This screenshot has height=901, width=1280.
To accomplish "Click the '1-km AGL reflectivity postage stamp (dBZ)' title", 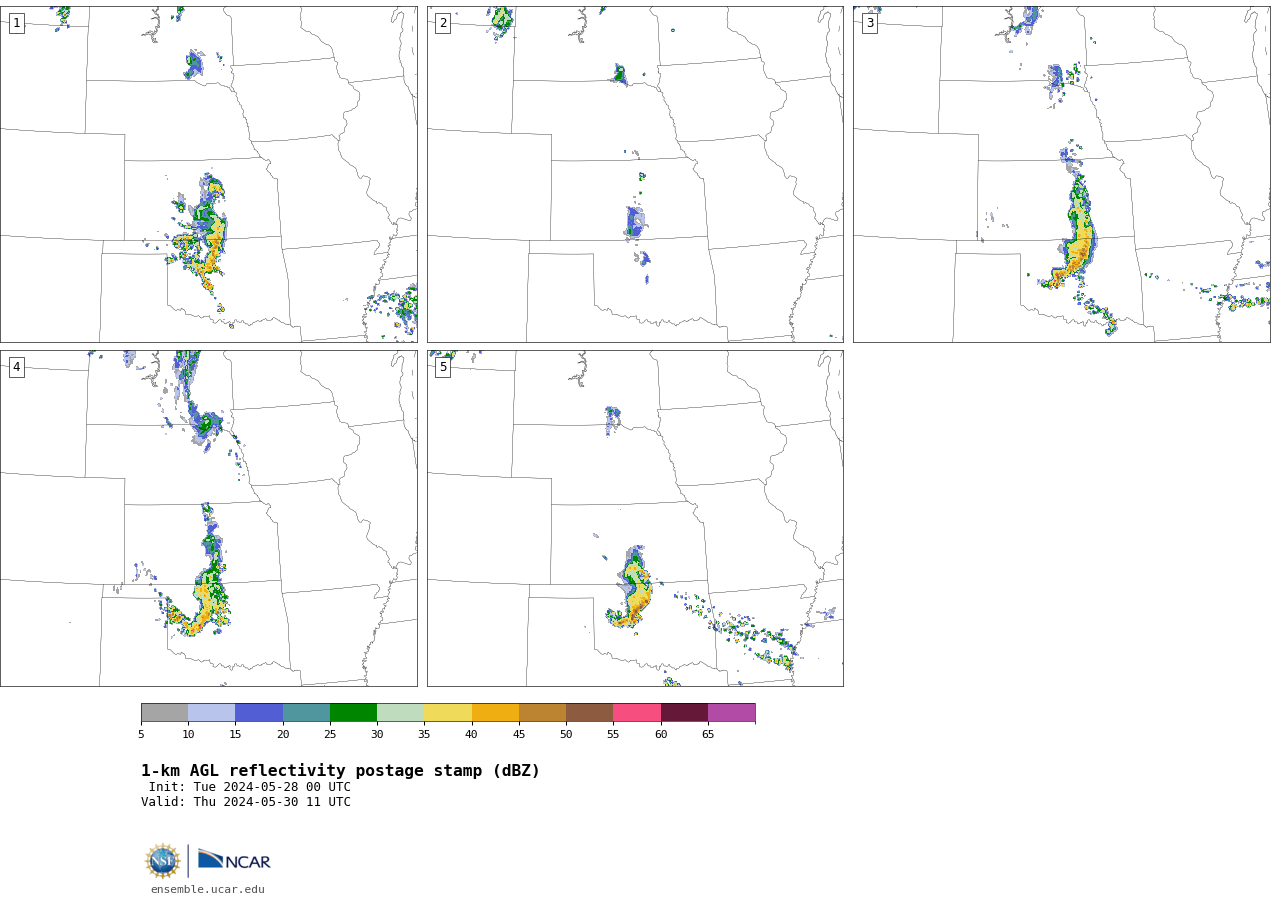I will [340, 771].
